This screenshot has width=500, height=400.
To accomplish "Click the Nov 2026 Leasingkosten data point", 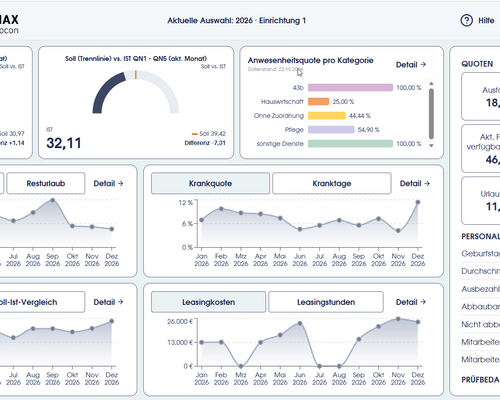I will pos(398,319).
